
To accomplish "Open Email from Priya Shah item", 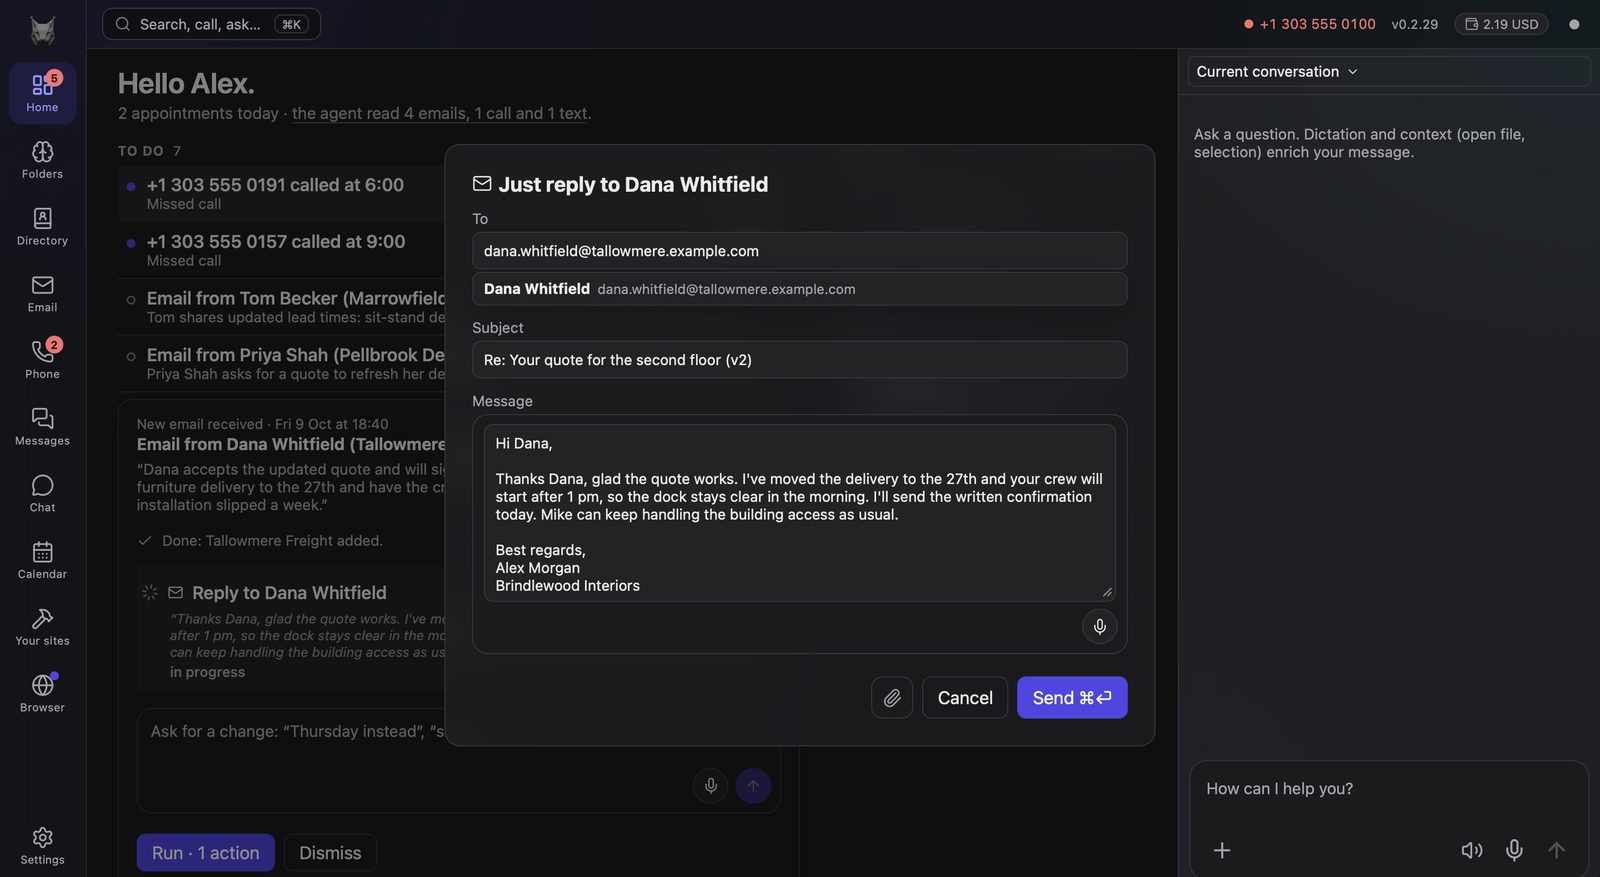I will click(x=282, y=364).
